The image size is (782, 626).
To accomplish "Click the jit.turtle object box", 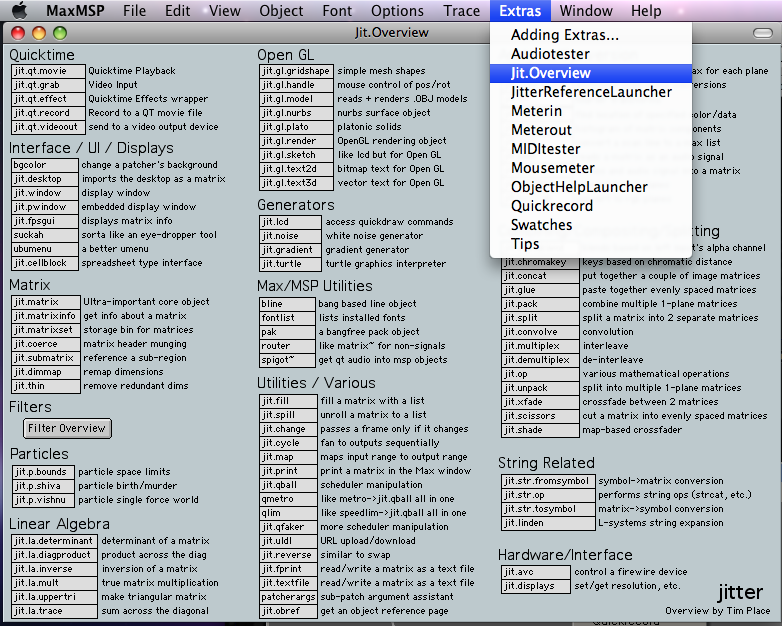I will click(290, 264).
